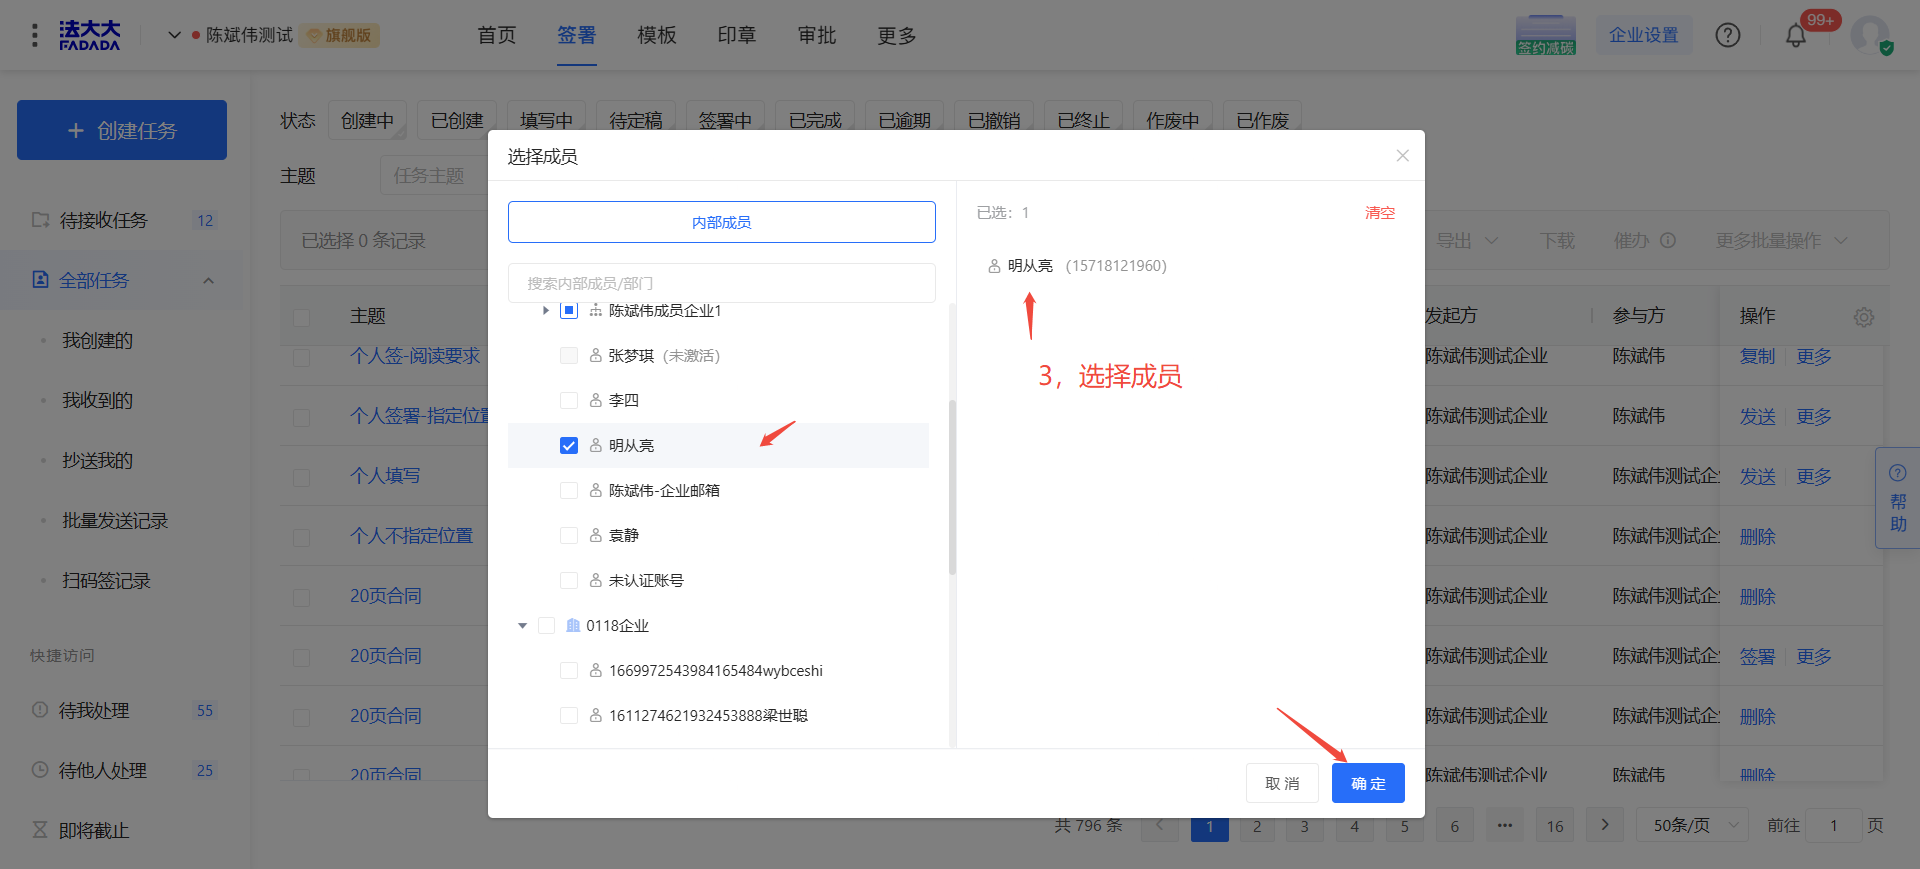Viewport: 1920px width, 869px height.
Task: Open the company switcher dropdown arrow
Action: tap(174, 35)
